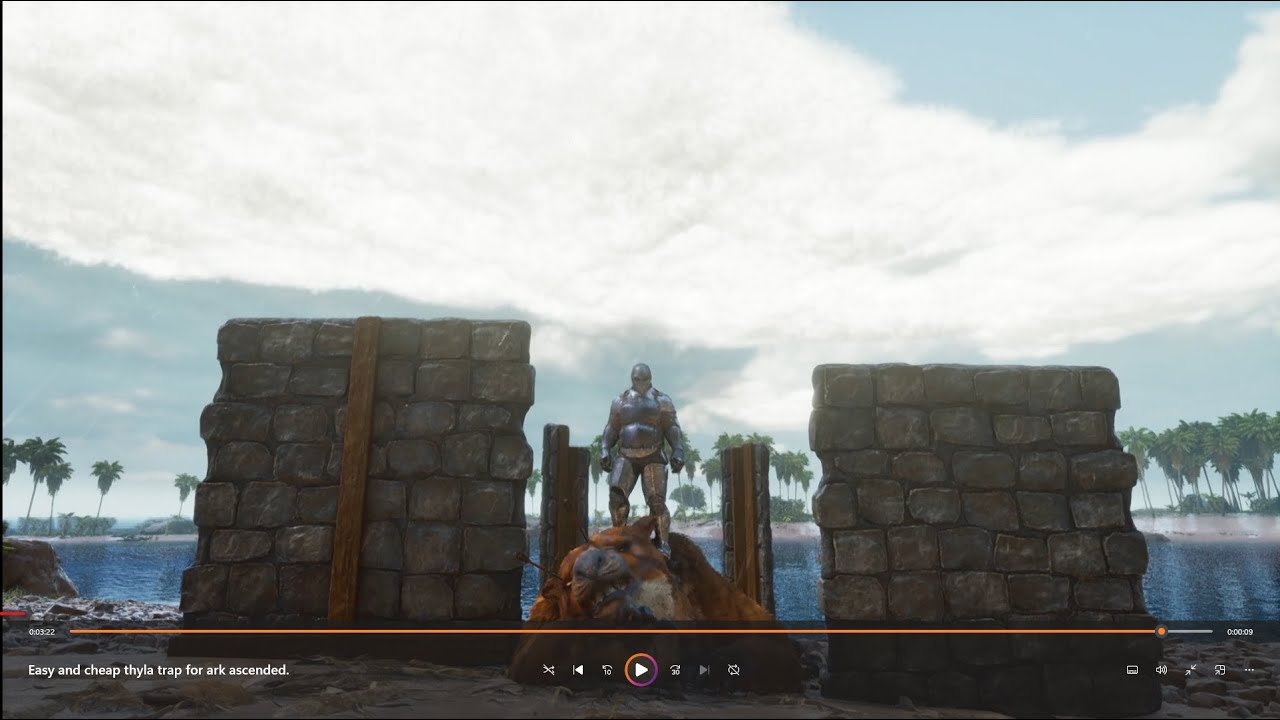Skip back 10 seconds

click(x=607, y=670)
